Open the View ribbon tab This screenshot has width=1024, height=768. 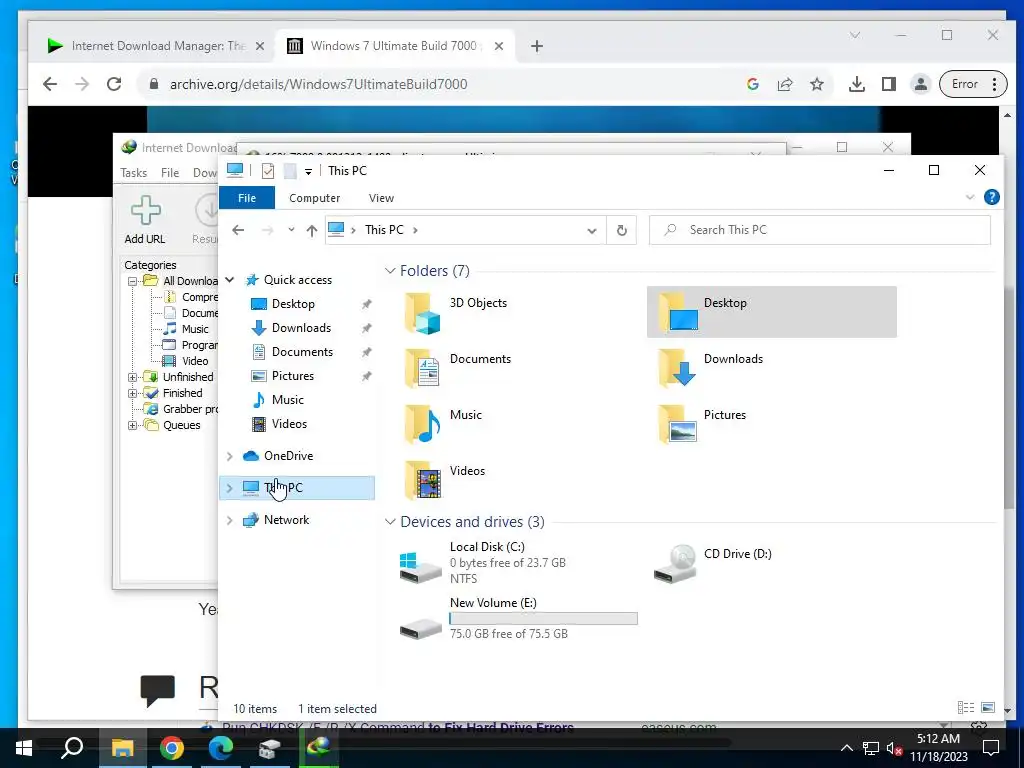[381, 198]
